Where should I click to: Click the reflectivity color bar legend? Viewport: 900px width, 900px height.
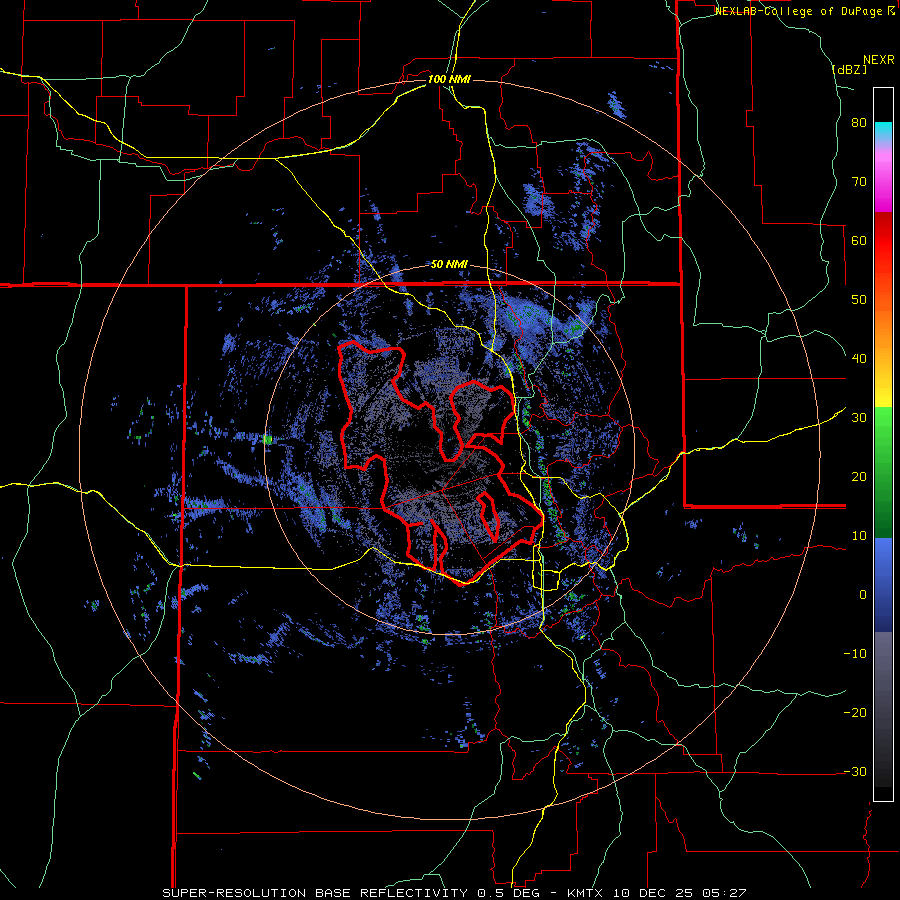(883, 444)
